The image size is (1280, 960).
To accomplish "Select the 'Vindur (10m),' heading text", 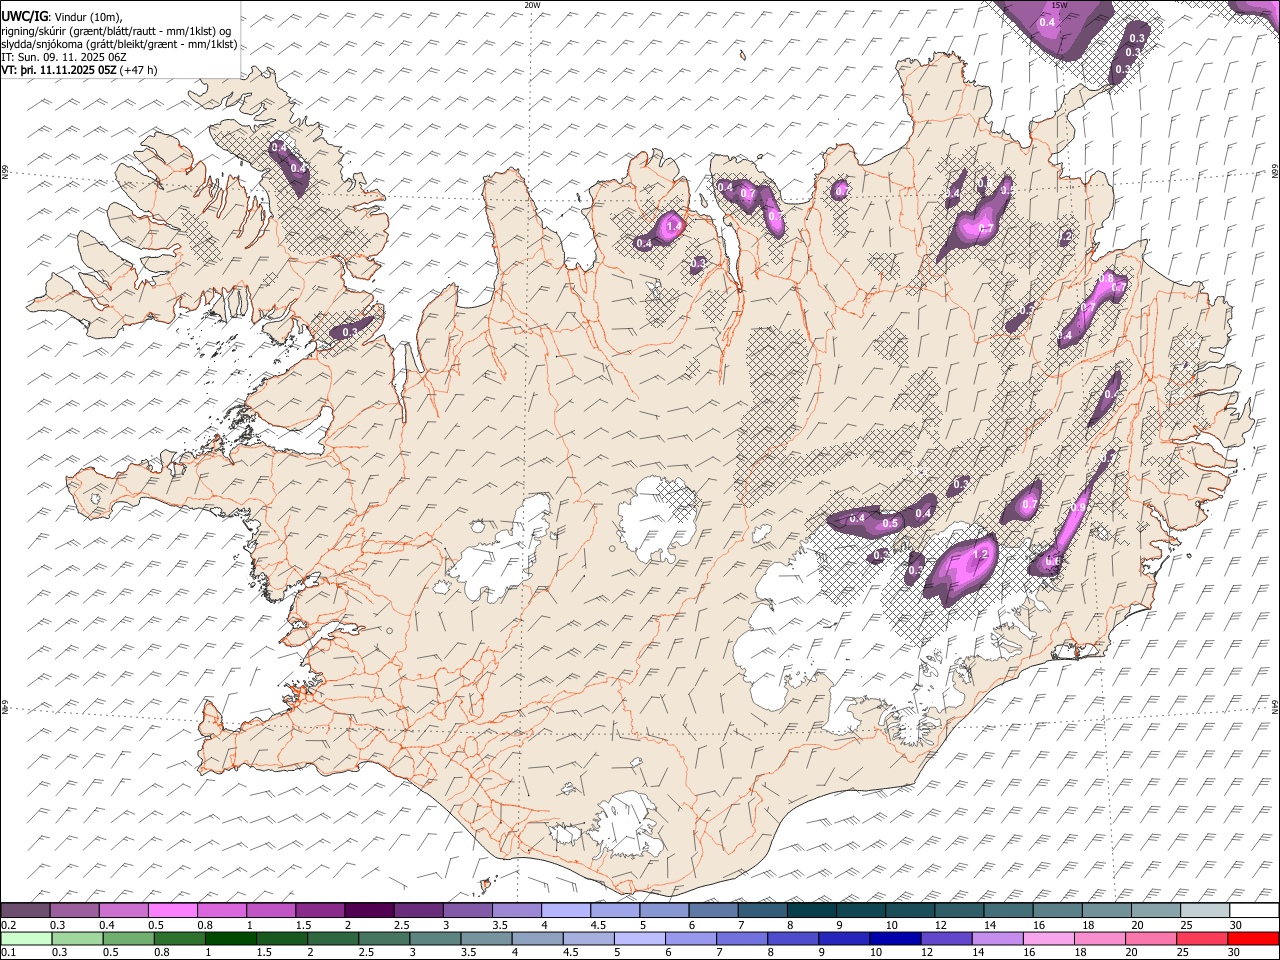I will pyautogui.click(x=87, y=16).
